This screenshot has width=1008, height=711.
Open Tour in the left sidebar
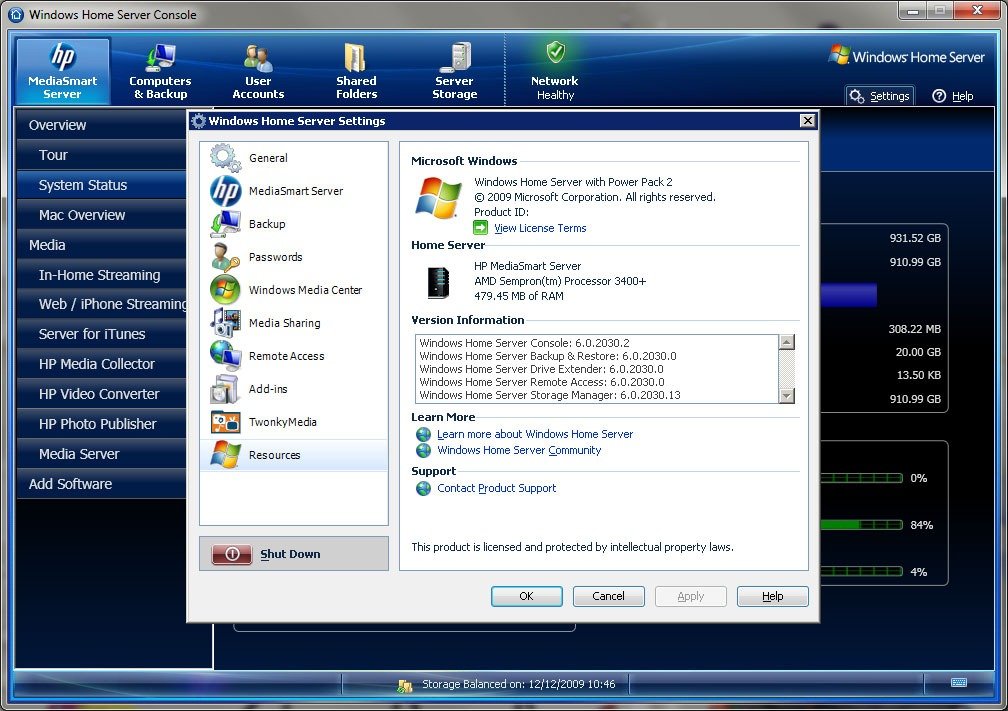coord(101,155)
